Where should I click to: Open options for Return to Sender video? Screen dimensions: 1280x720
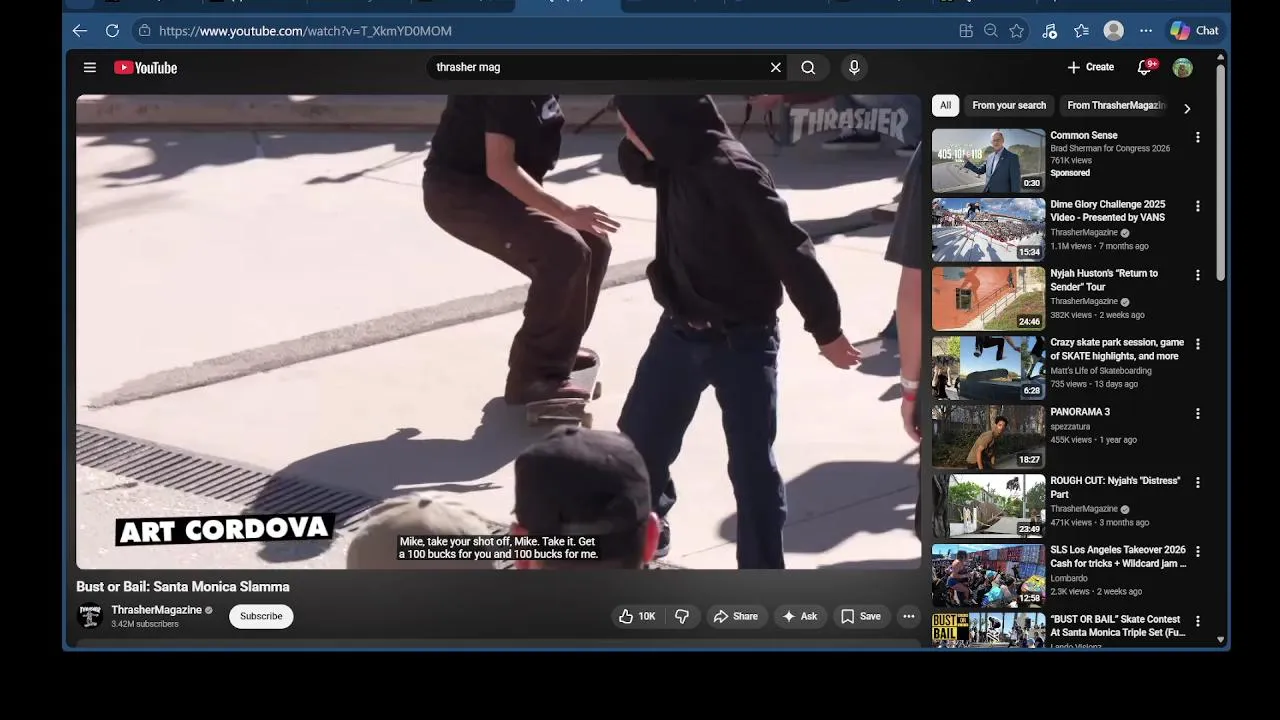click(1197, 275)
